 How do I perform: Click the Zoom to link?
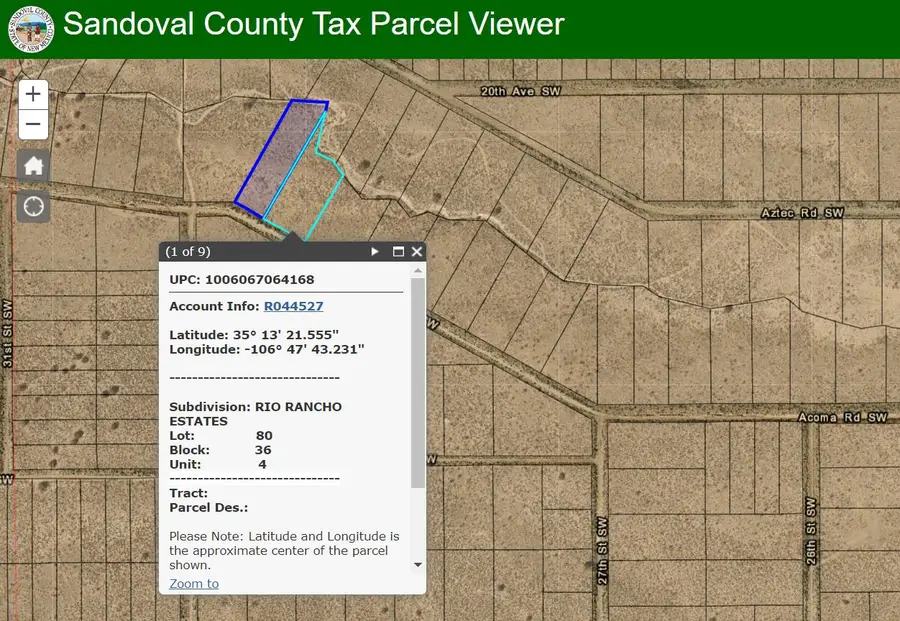[194, 584]
